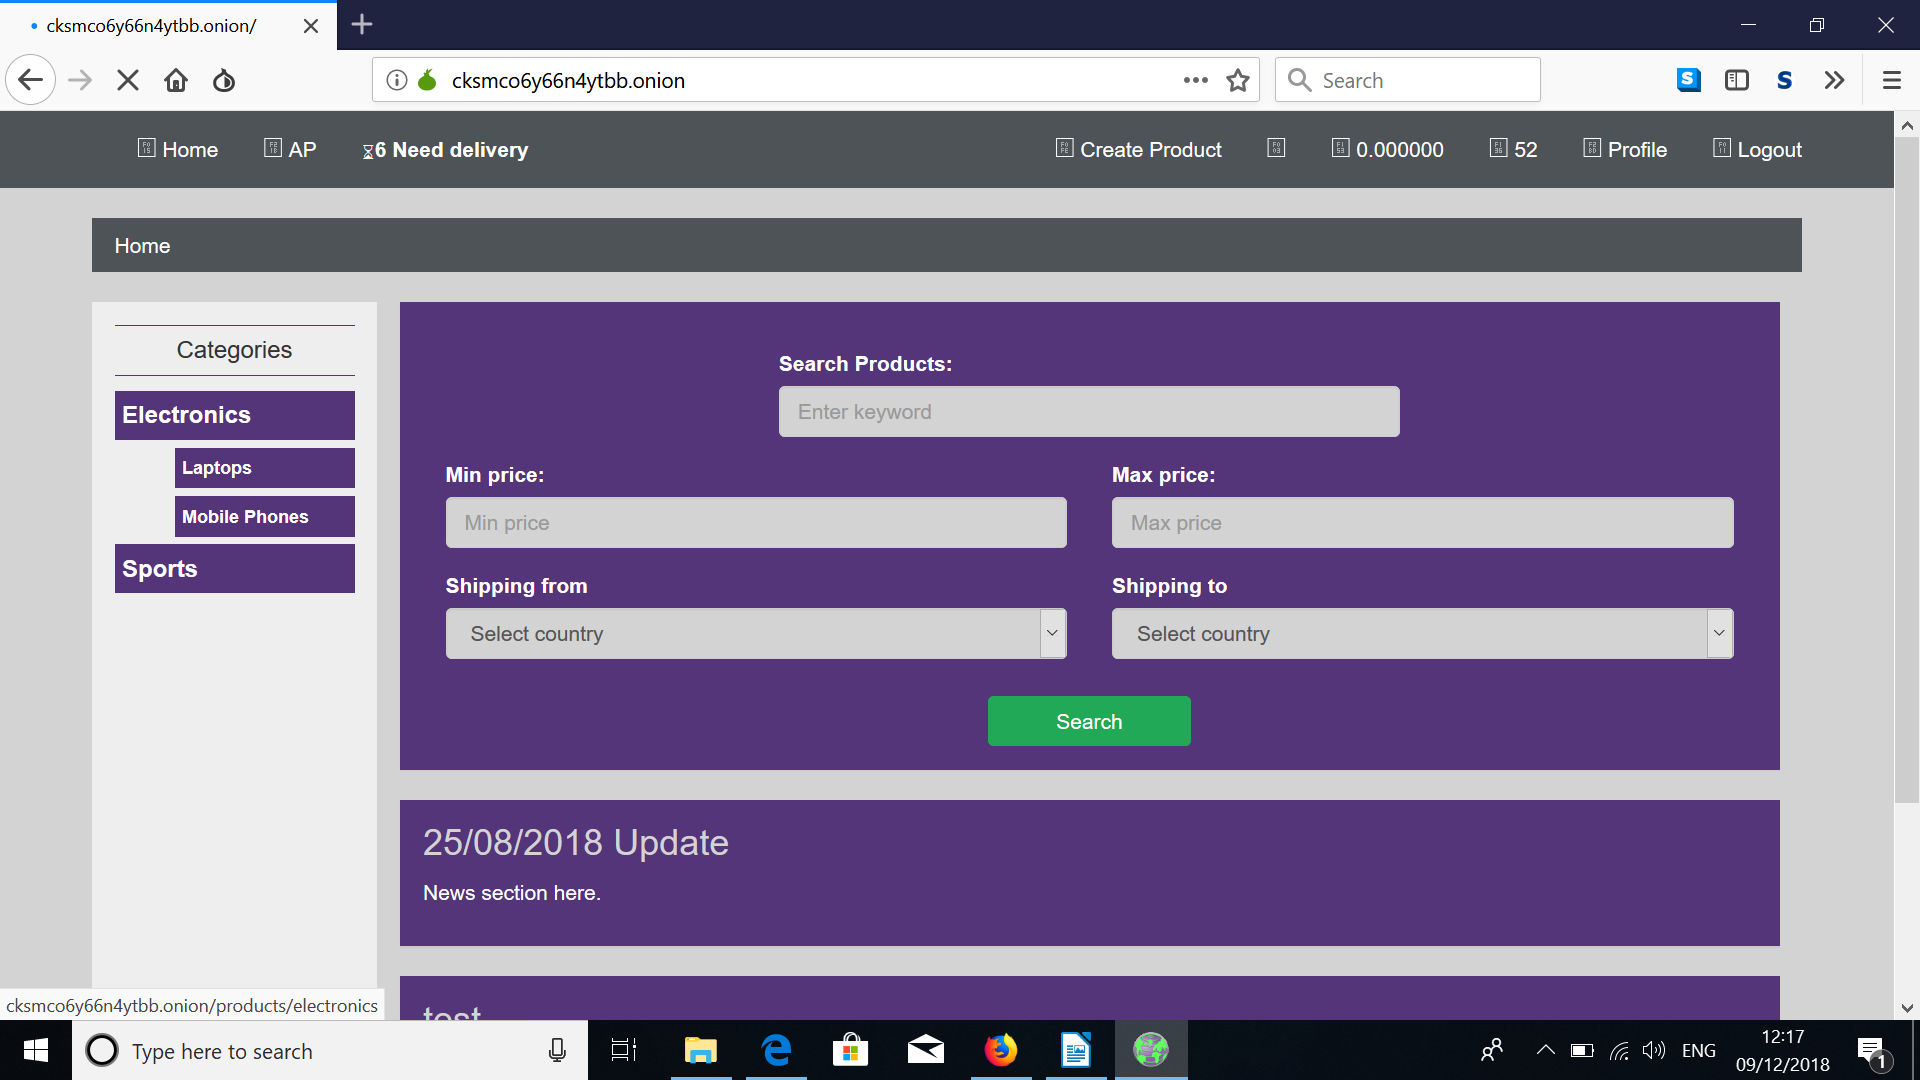Open the People icon in taskbar

coord(1492,1050)
